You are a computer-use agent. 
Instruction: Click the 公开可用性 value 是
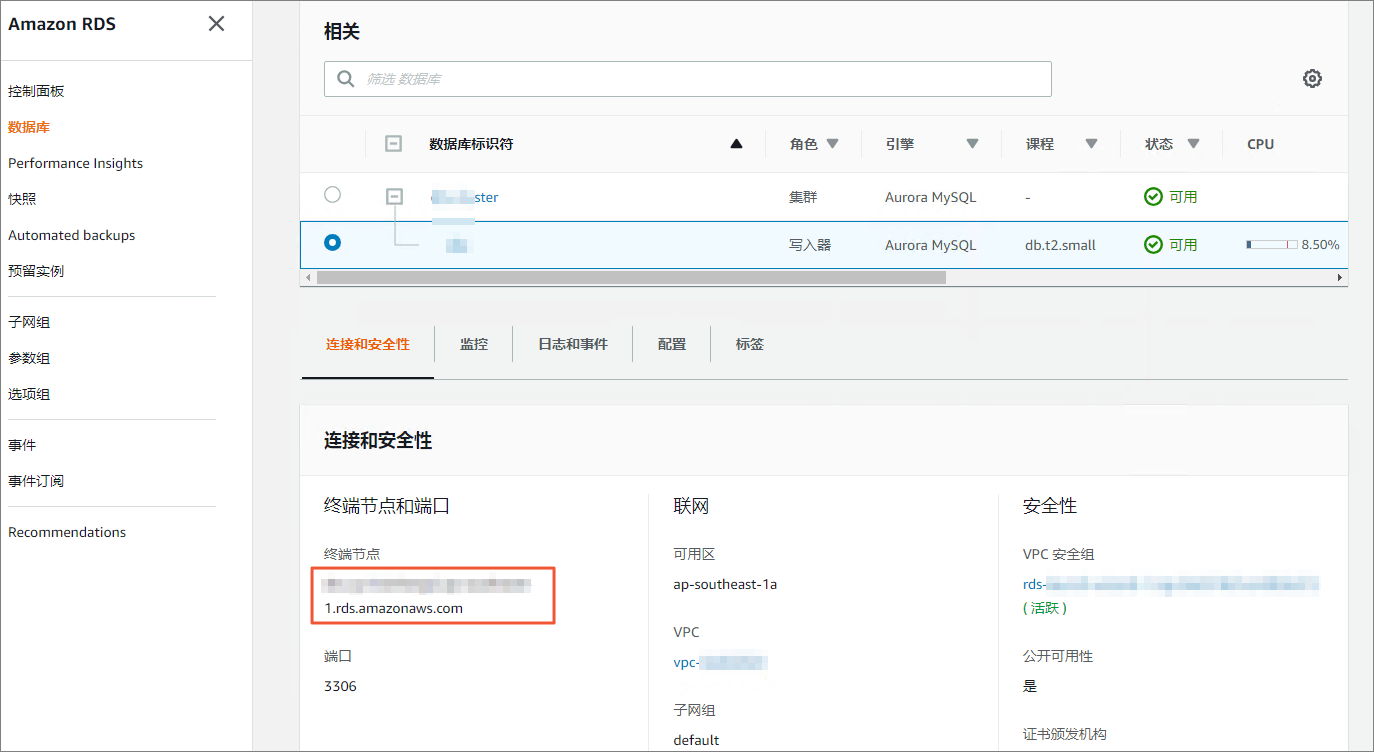pos(1030,686)
